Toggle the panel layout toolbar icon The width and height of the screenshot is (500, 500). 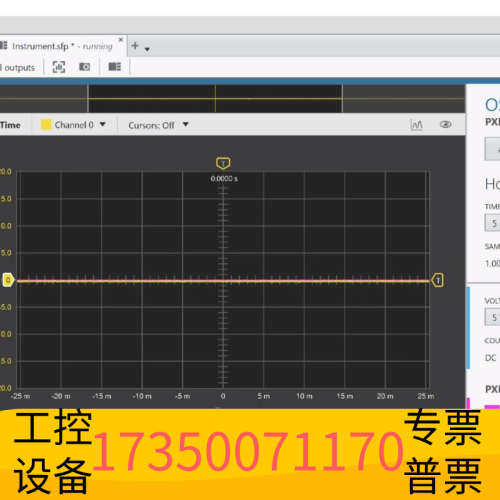coord(115,67)
